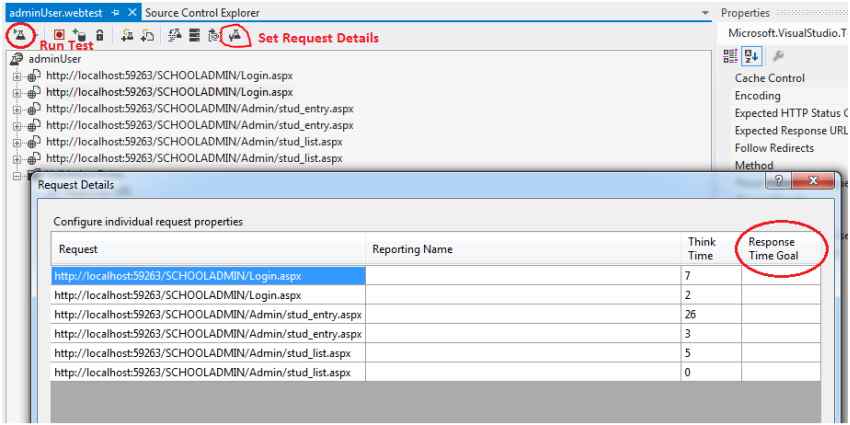
Task: Click the Property Pages wrench icon
Action: tap(777, 55)
